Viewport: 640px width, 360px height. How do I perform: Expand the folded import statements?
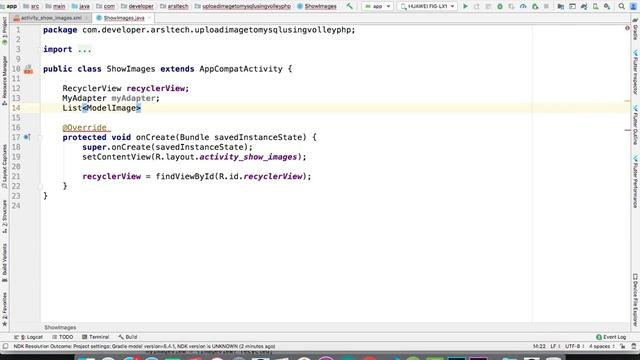(x=84, y=49)
